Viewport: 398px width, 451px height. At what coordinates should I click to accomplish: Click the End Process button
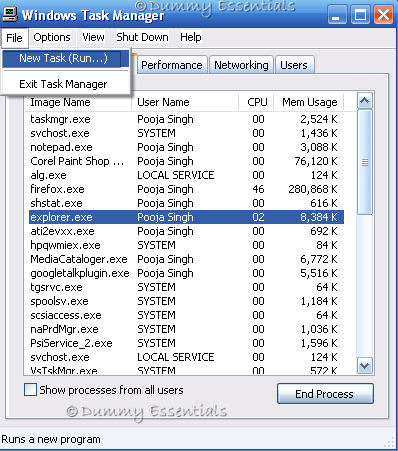click(325, 394)
